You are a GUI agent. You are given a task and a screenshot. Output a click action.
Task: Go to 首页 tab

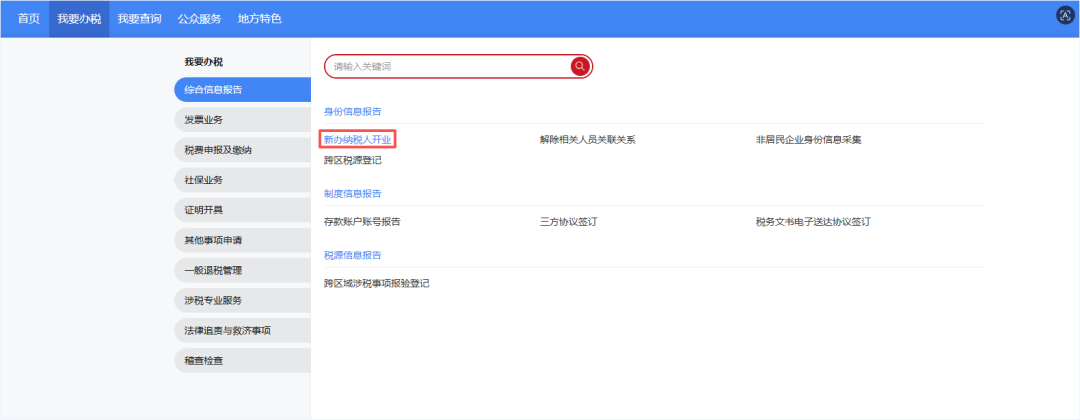click(x=29, y=19)
